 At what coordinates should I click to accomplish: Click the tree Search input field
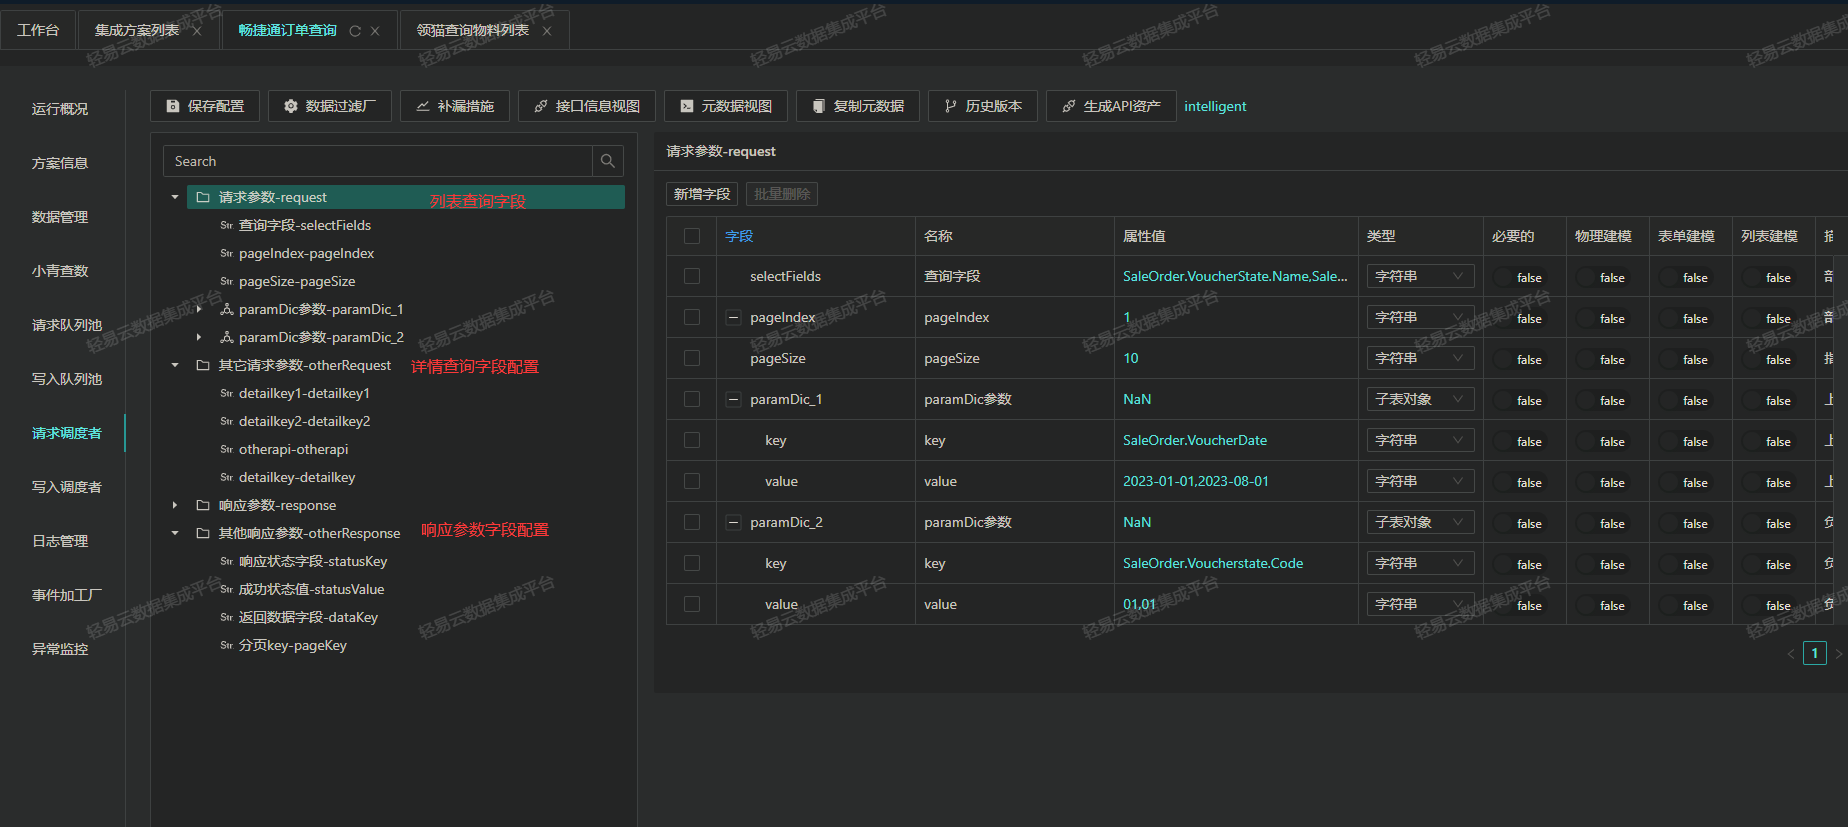point(378,161)
